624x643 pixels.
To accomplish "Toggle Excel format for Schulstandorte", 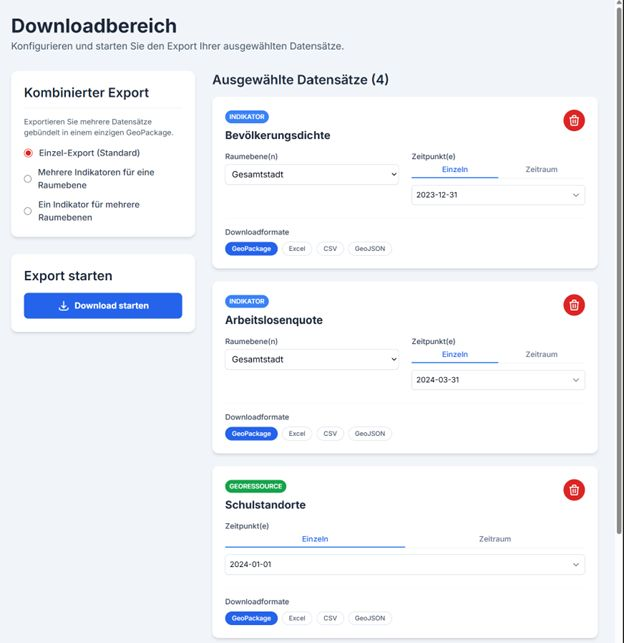I will tap(297, 618).
